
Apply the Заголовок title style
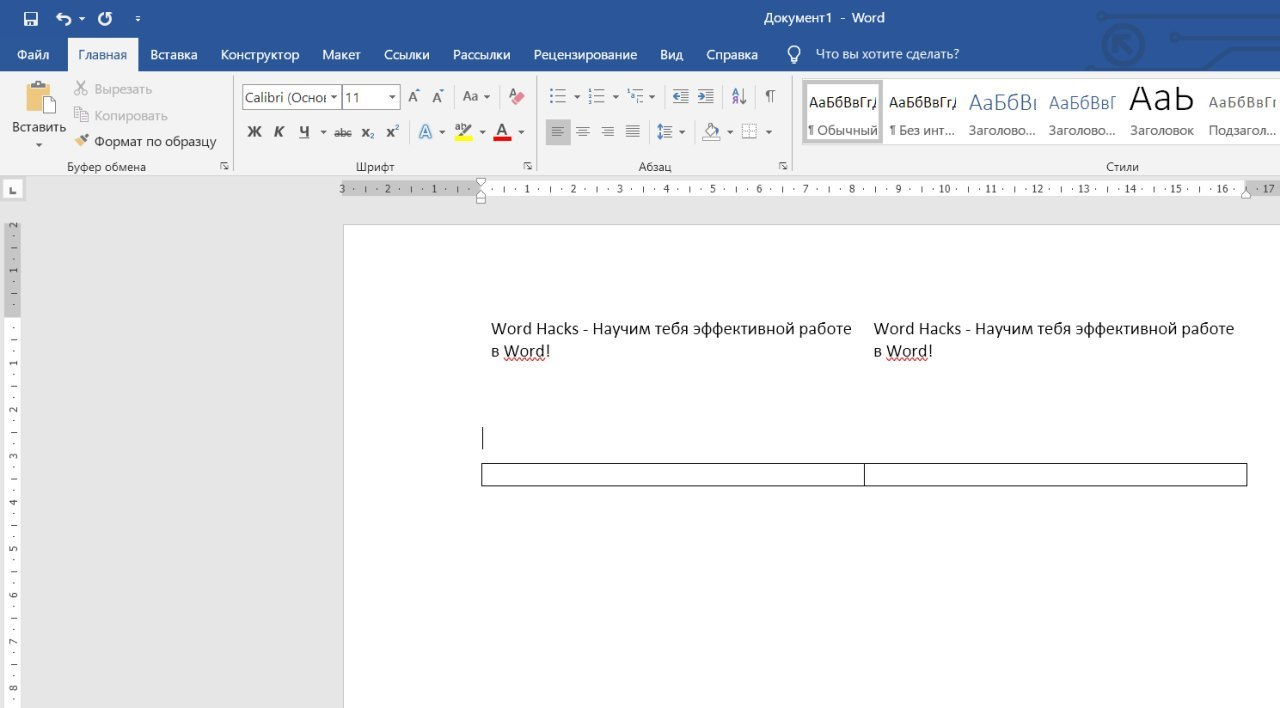click(1162, 111)
